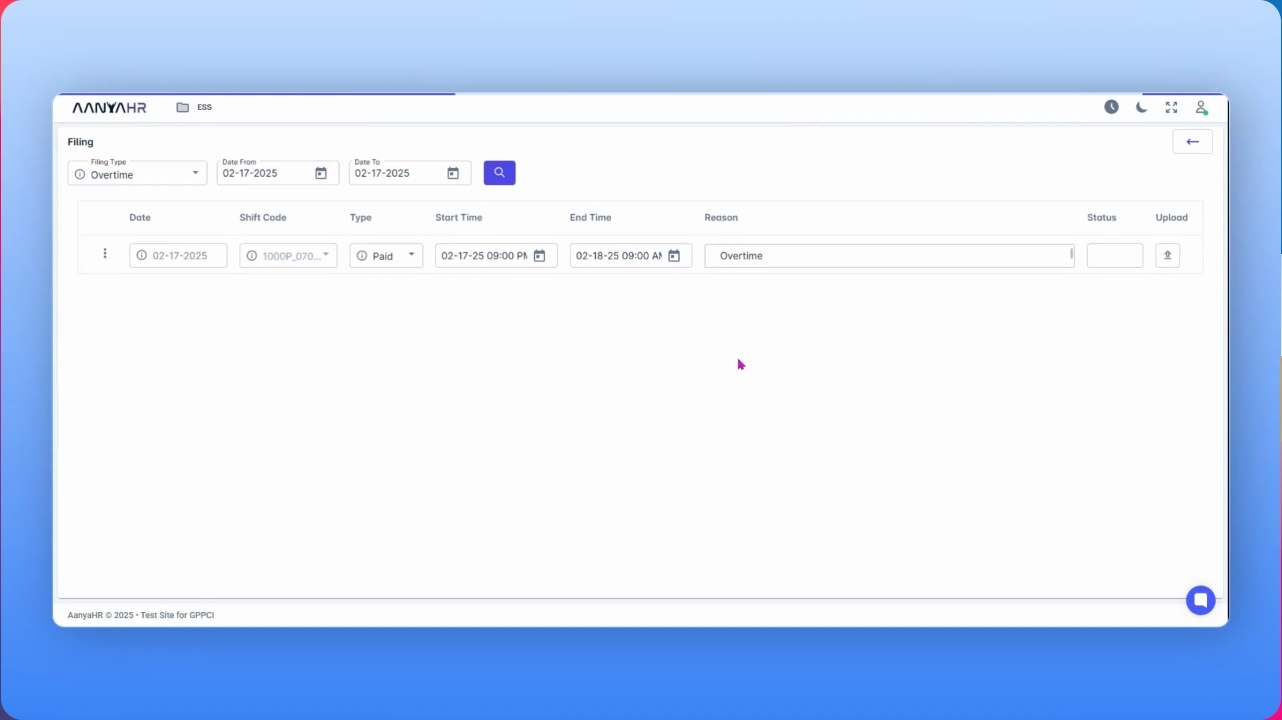Screen dimensions: 1282x720
Task: Expand the Shift Code dropdown
Action: click(x=325, y=255)
